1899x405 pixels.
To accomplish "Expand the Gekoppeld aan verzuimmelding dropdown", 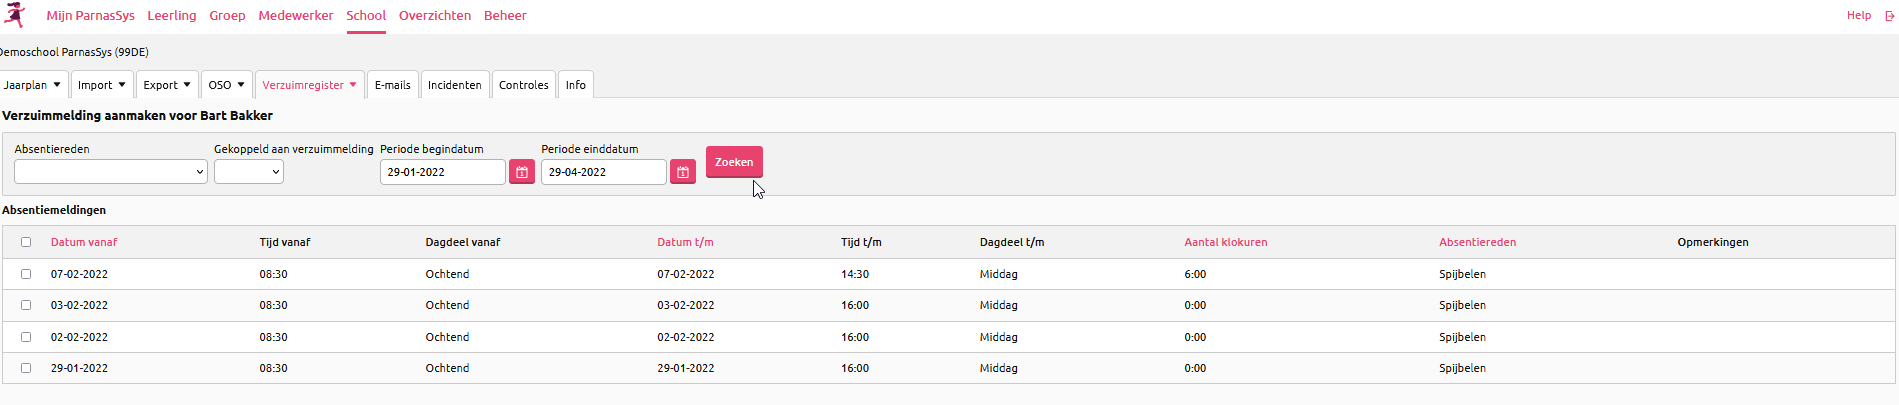I will pyautogui.click(x=248, y=172).
